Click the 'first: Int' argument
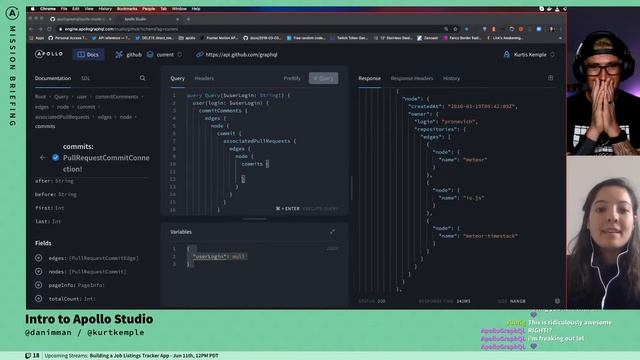Image resolution: width=640 pixels, height=360 pixels. pos(49,208)
